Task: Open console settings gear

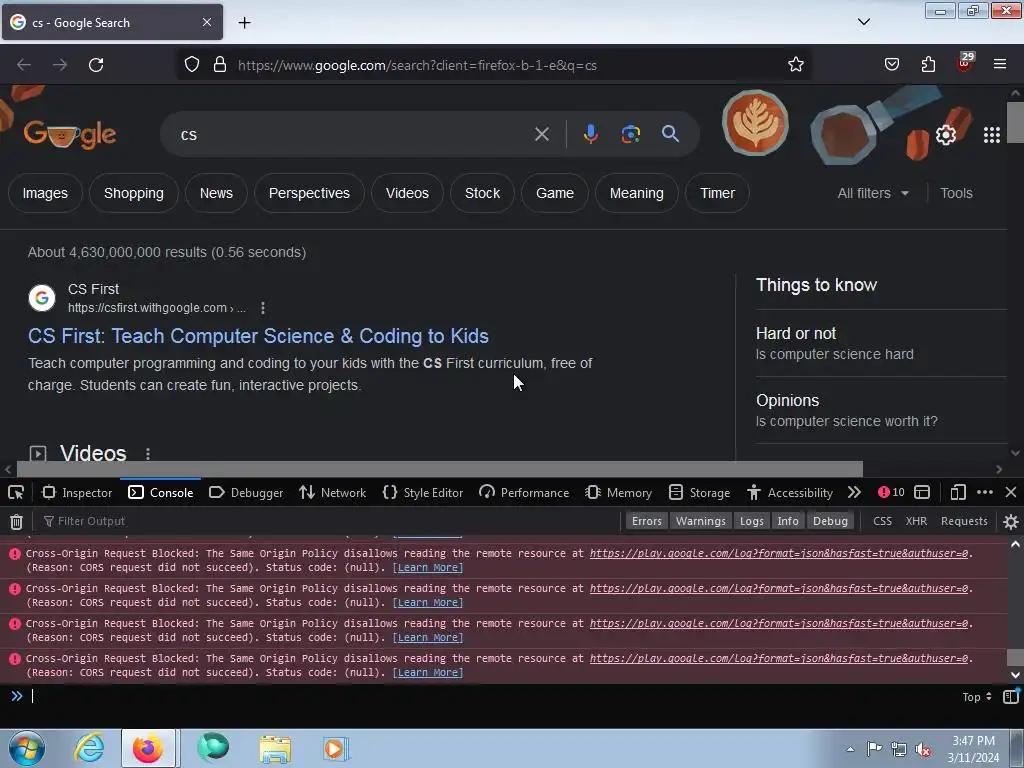Action: [1010, 521]
